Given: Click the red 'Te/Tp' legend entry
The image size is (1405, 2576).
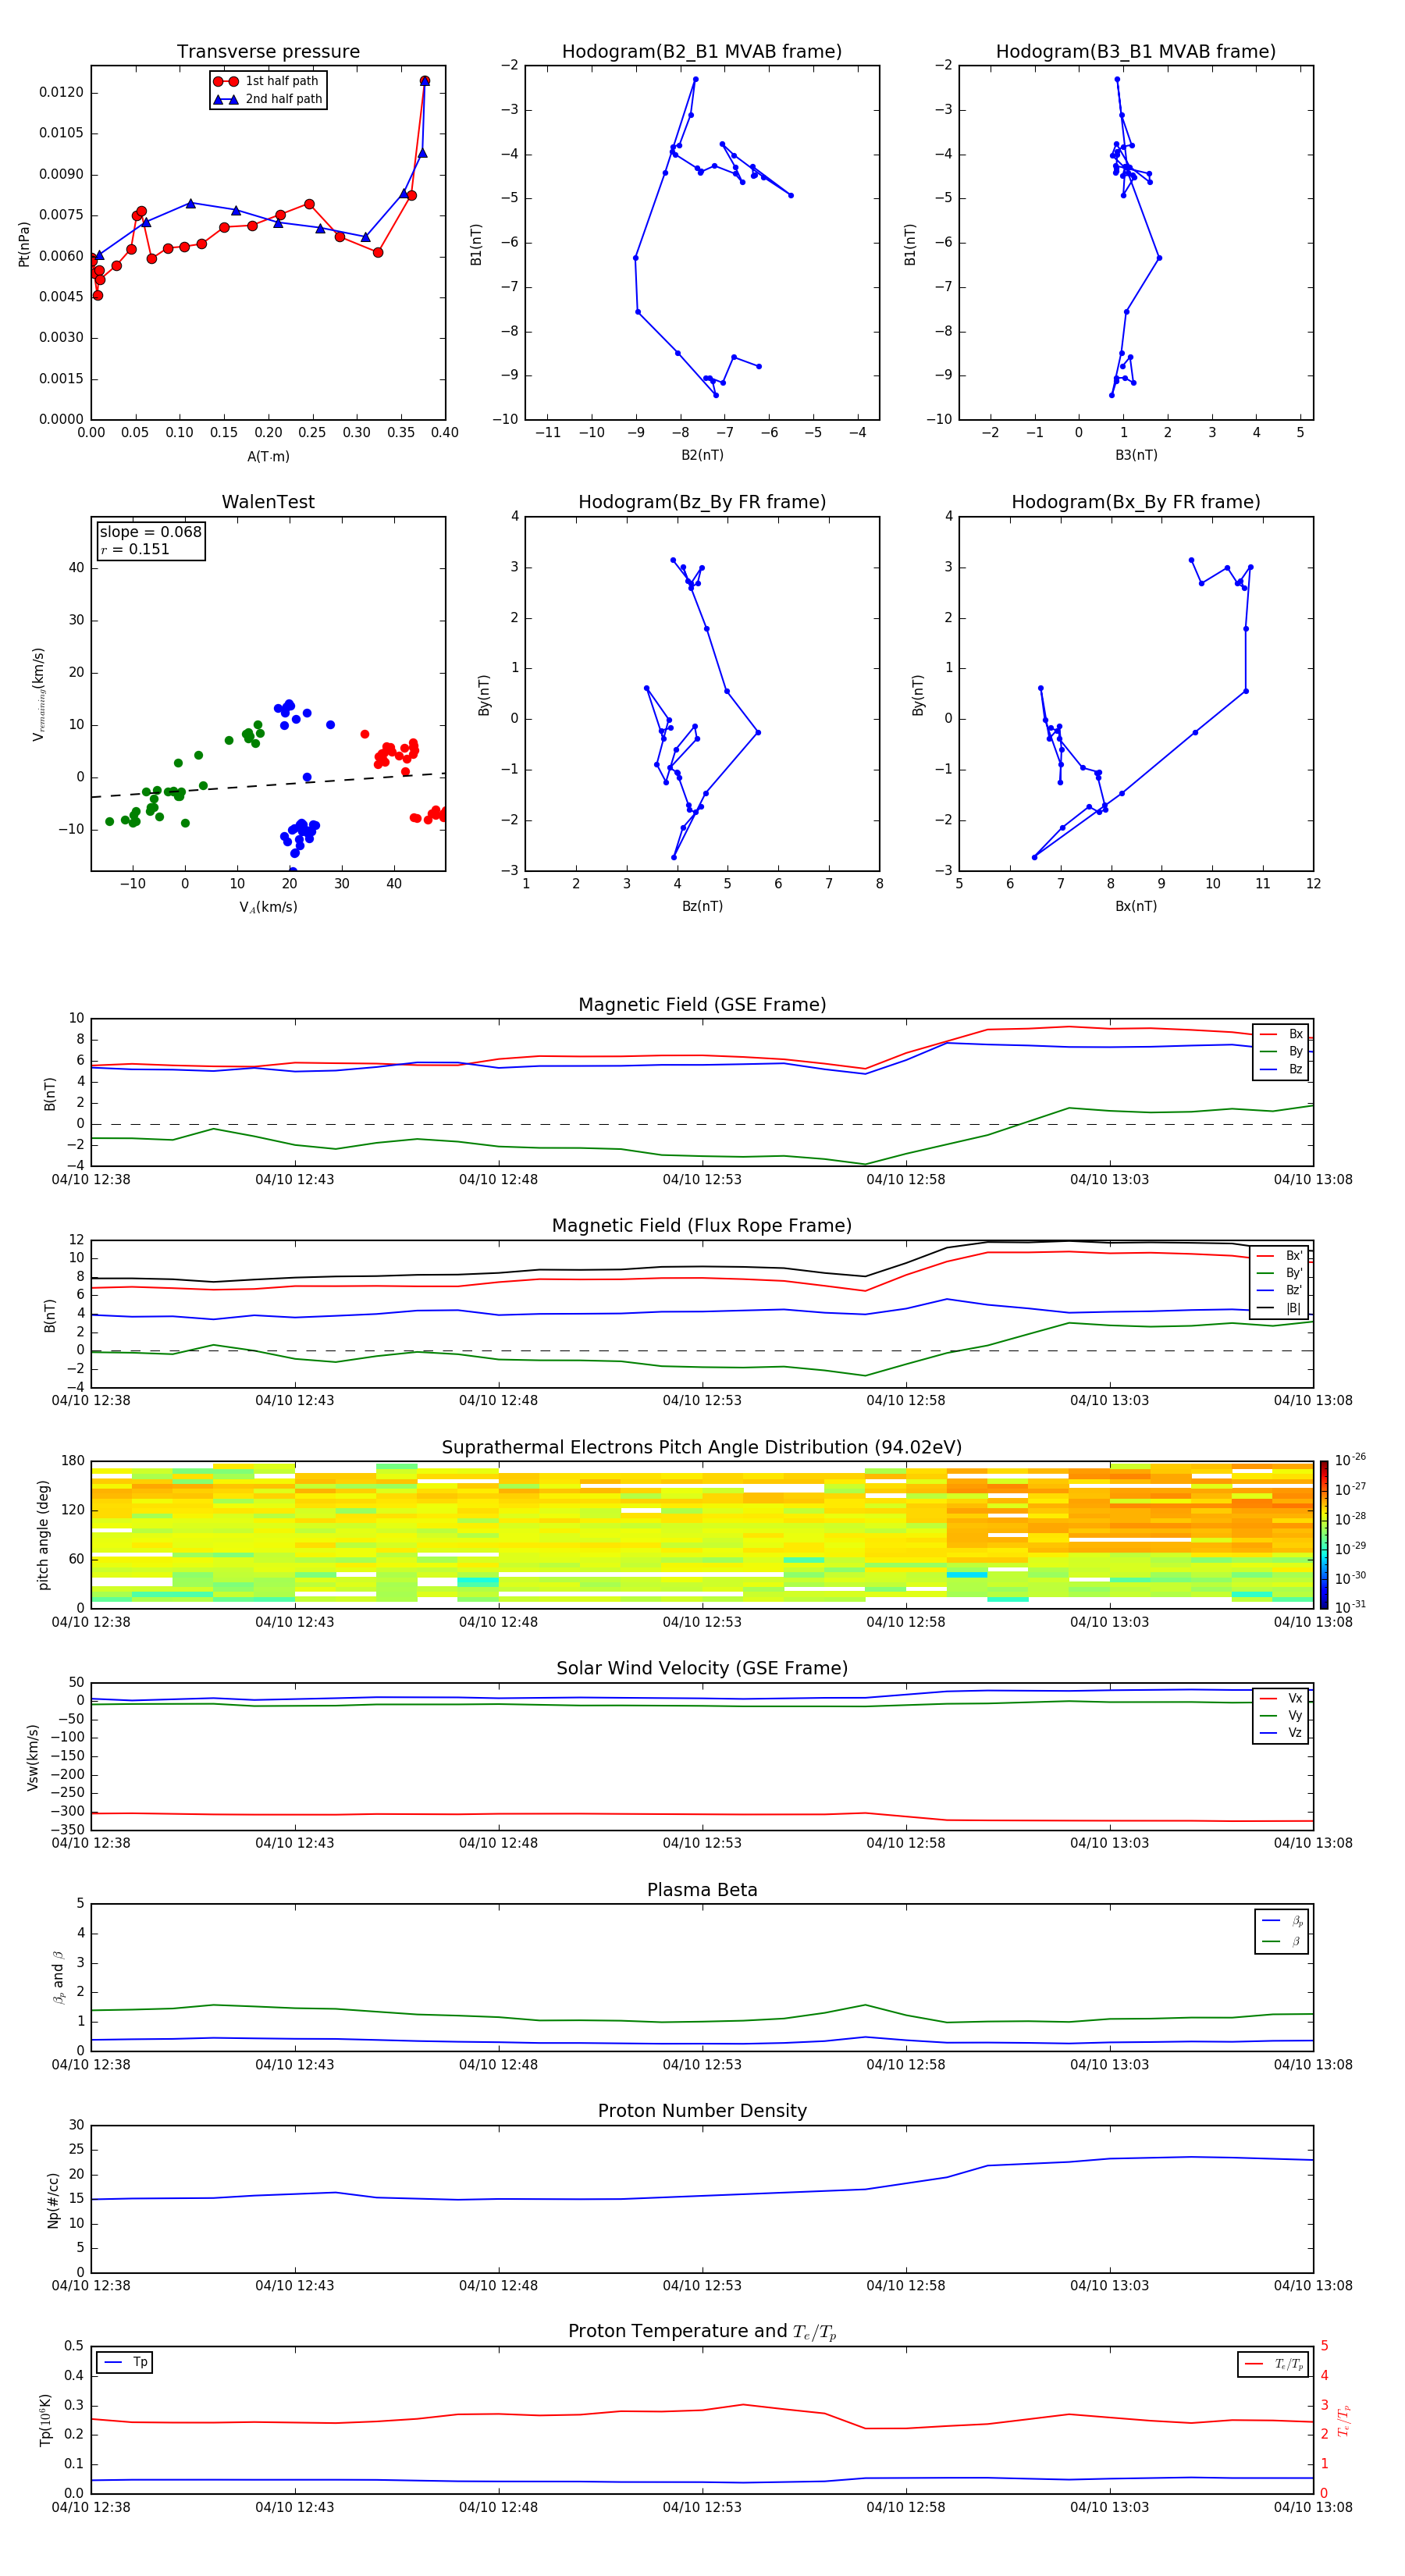Looking at the screenshot, I should [1274, 2364].
